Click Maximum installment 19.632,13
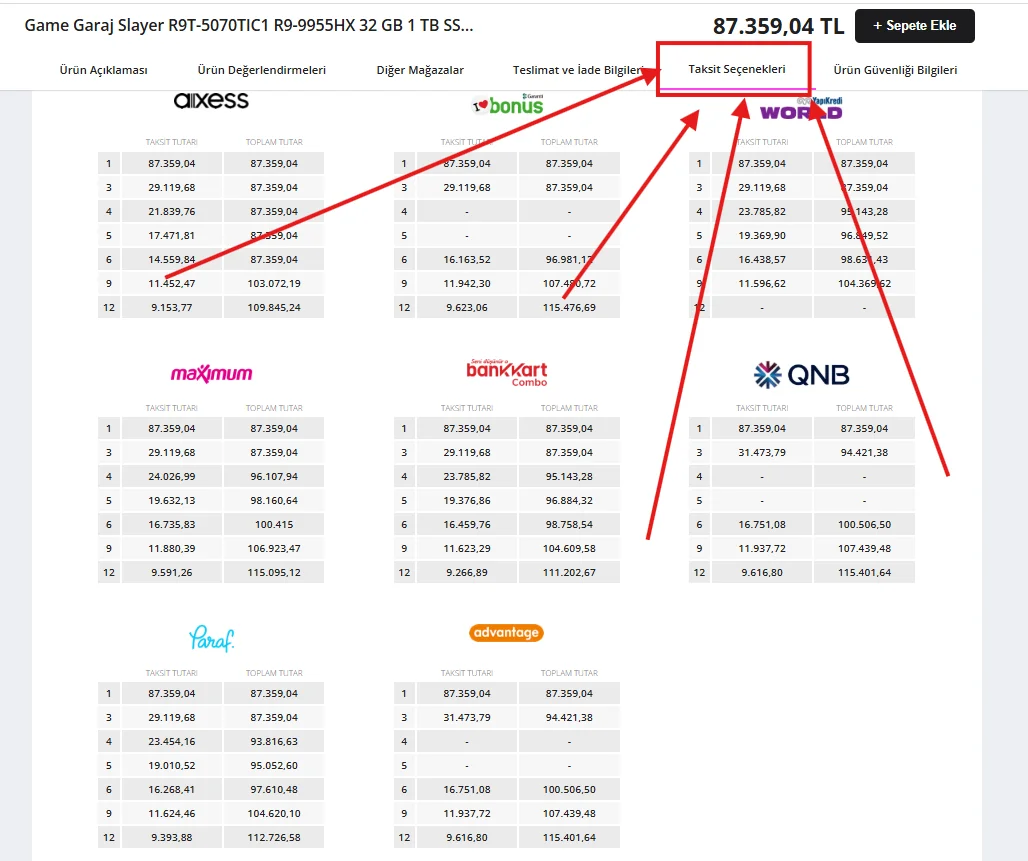Screen dimensions: 1028x861 click(172, 500)
